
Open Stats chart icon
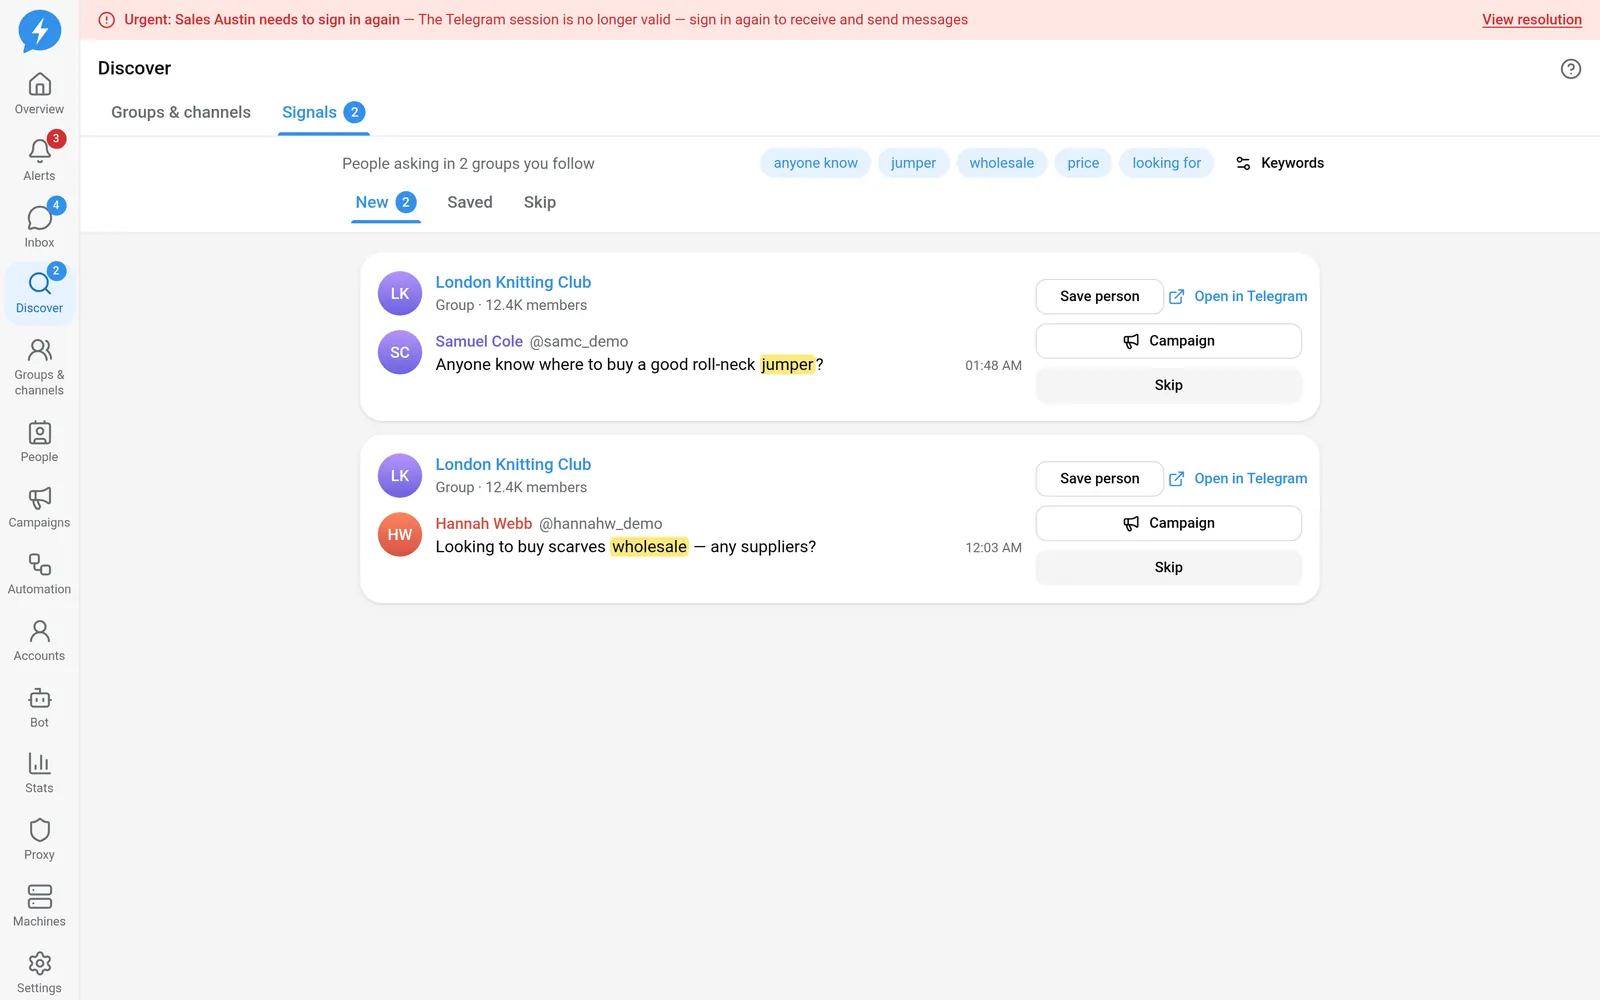40,773
